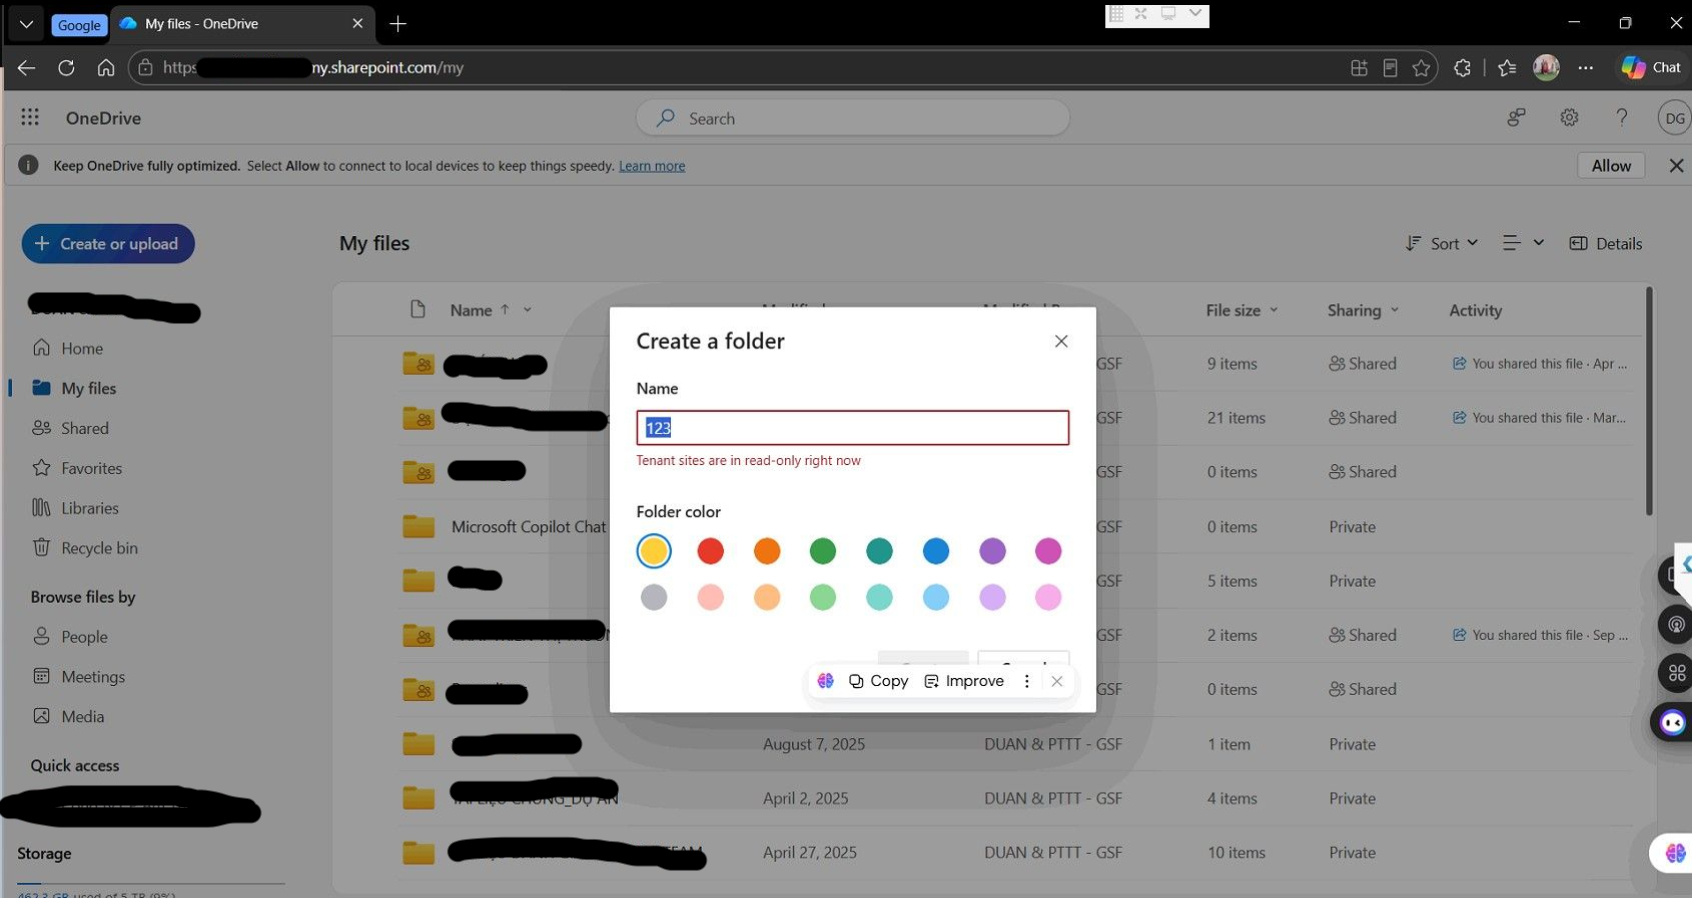Reload the page with the refresh icon
Image resolution: width=1692 pixels, height=898 pixels.
(66, 68)
